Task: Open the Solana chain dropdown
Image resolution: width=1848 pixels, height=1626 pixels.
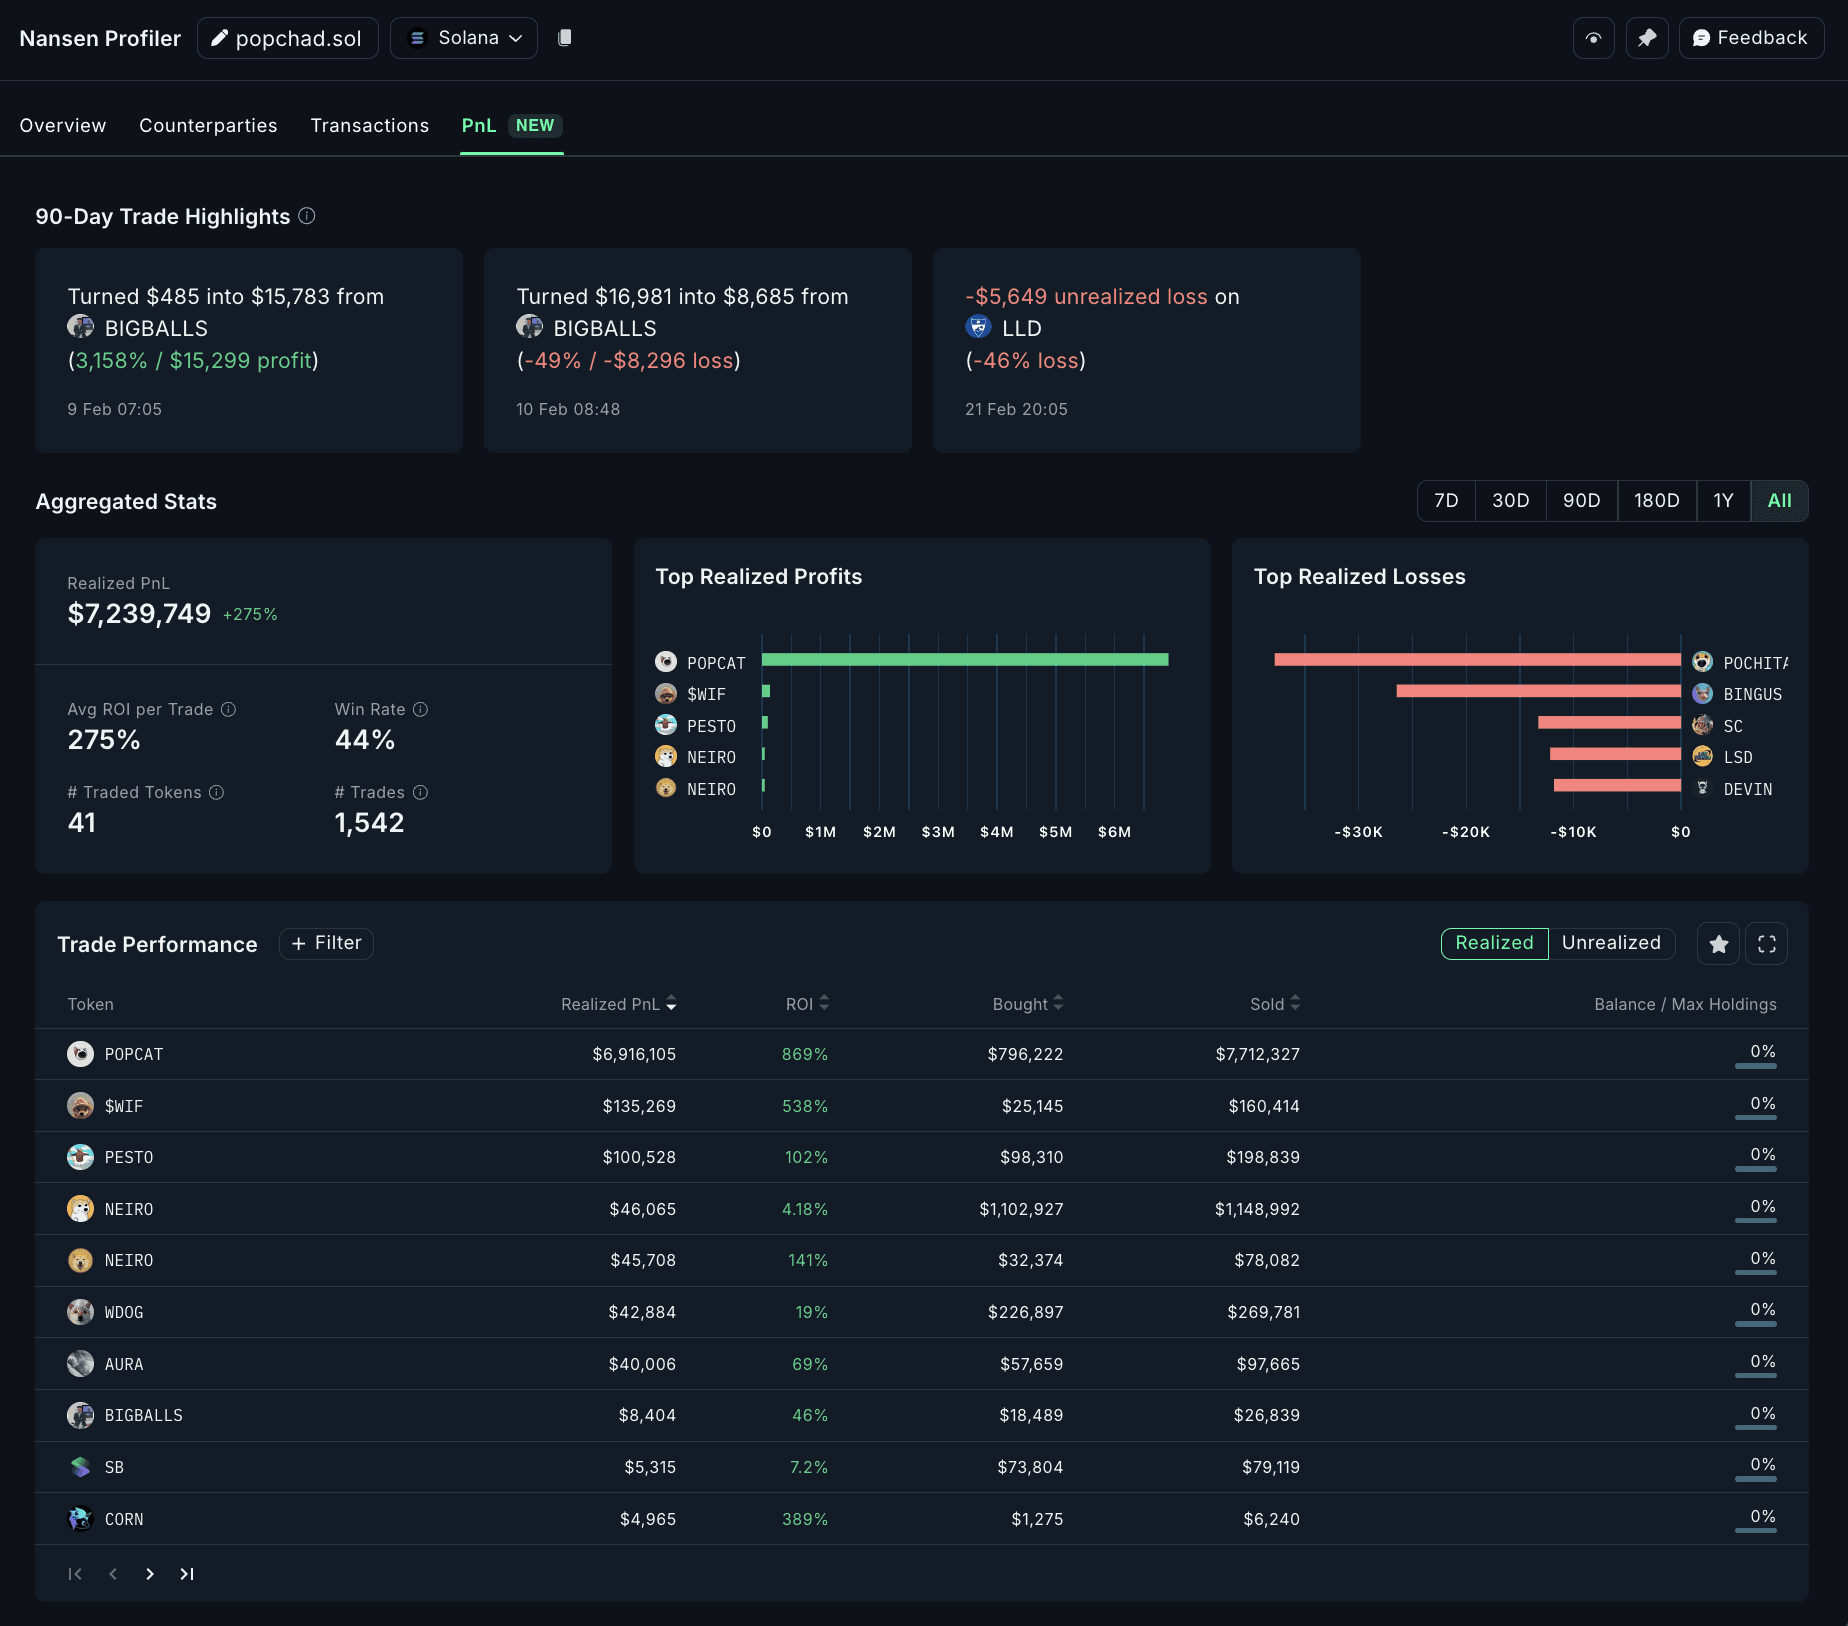Action: 464,38
